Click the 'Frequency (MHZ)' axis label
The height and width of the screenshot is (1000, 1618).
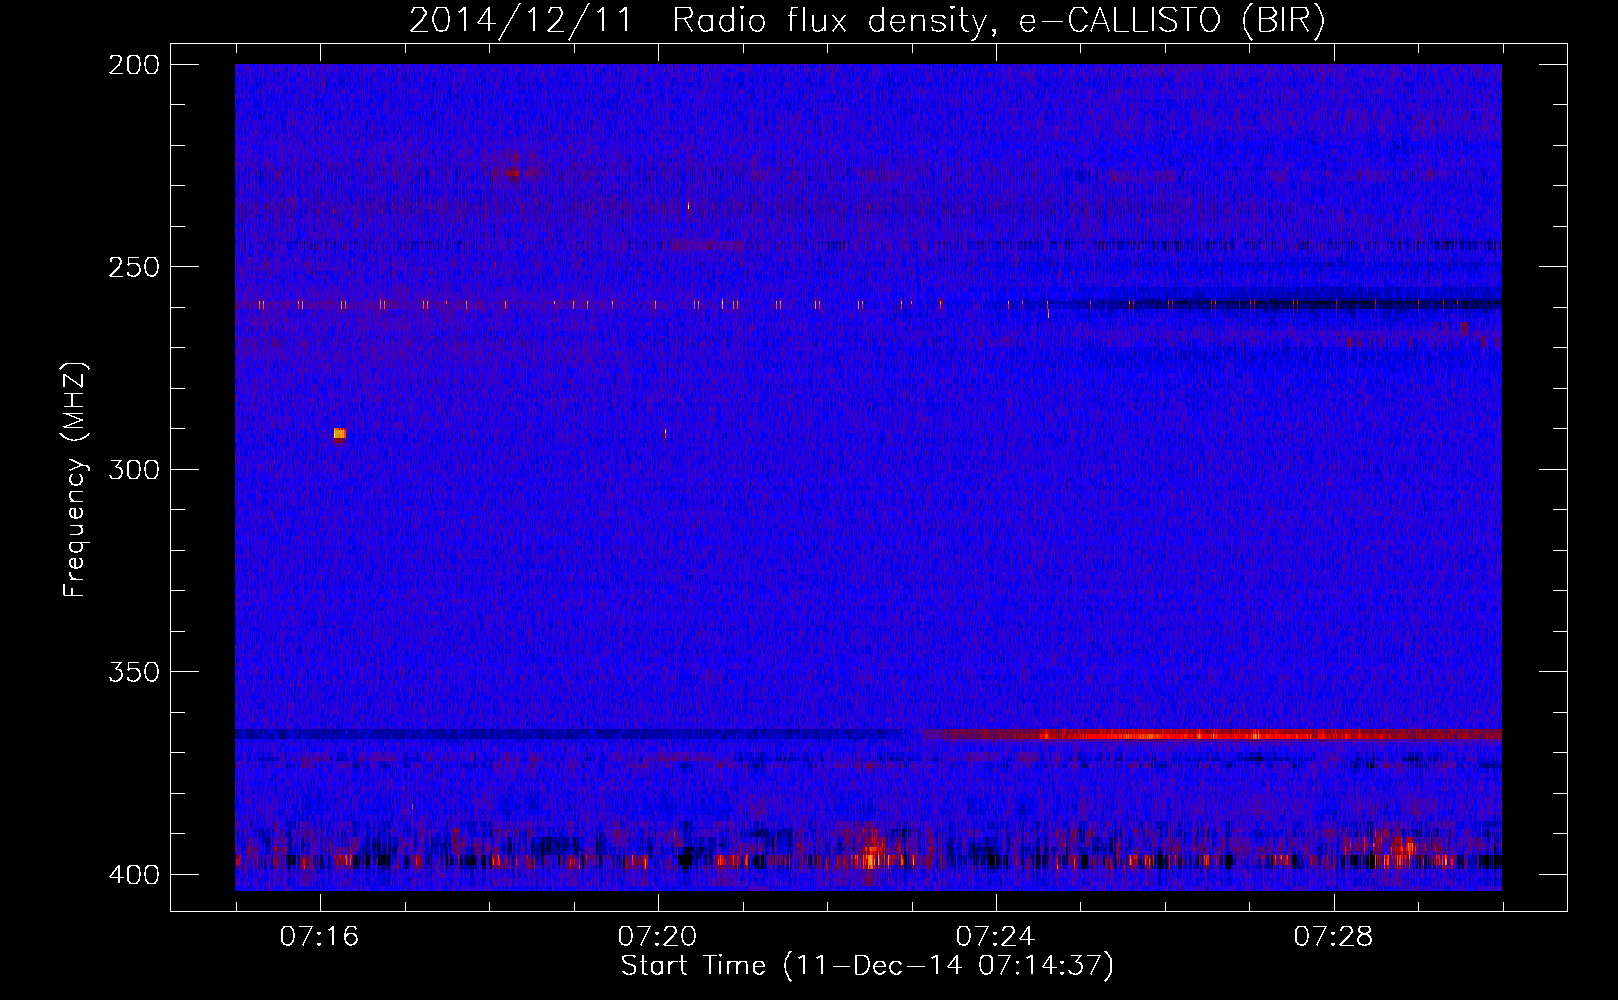point(75,479)
